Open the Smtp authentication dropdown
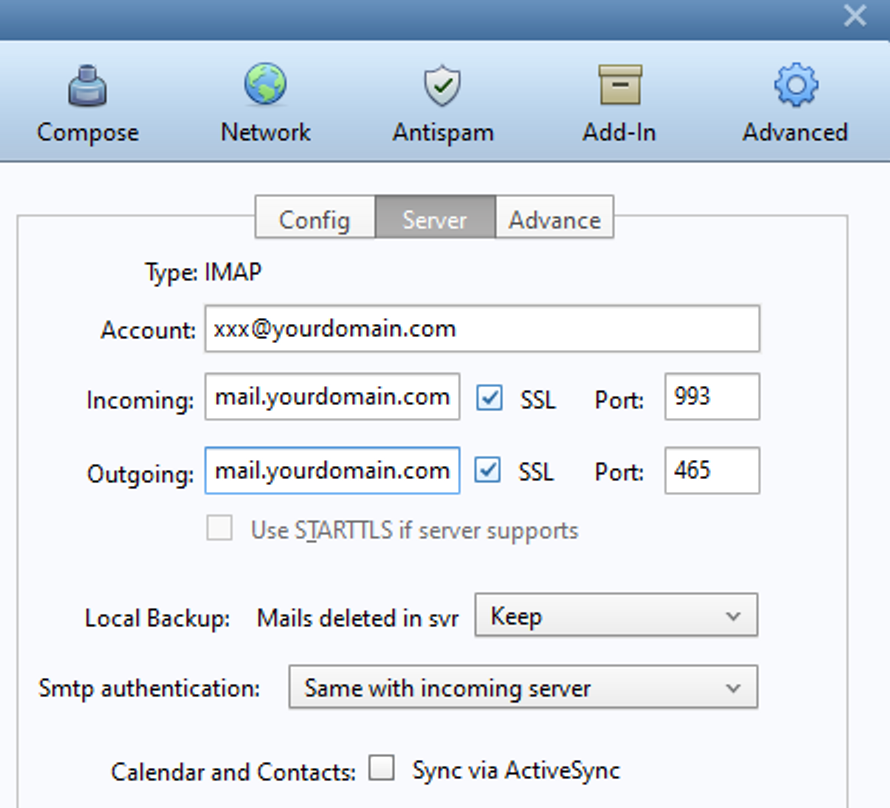 pyautogui.click(x=522, y=688)
